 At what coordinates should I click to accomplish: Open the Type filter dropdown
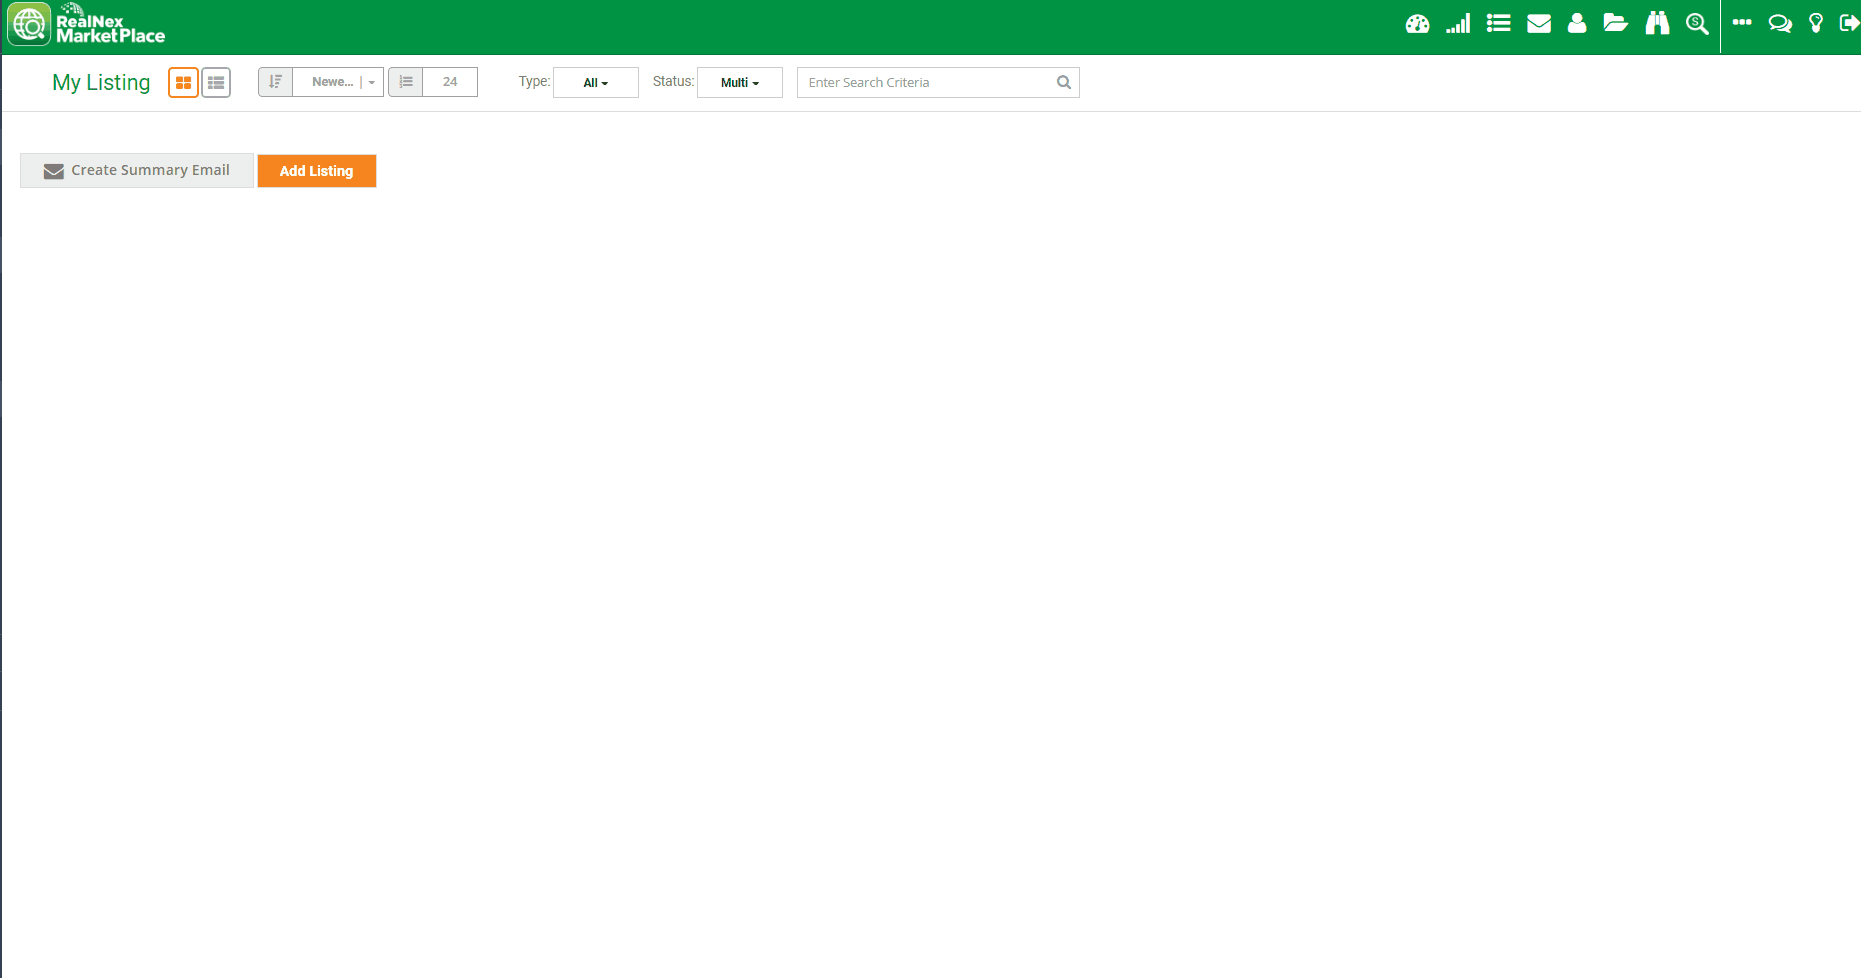[x=595, y=83]
